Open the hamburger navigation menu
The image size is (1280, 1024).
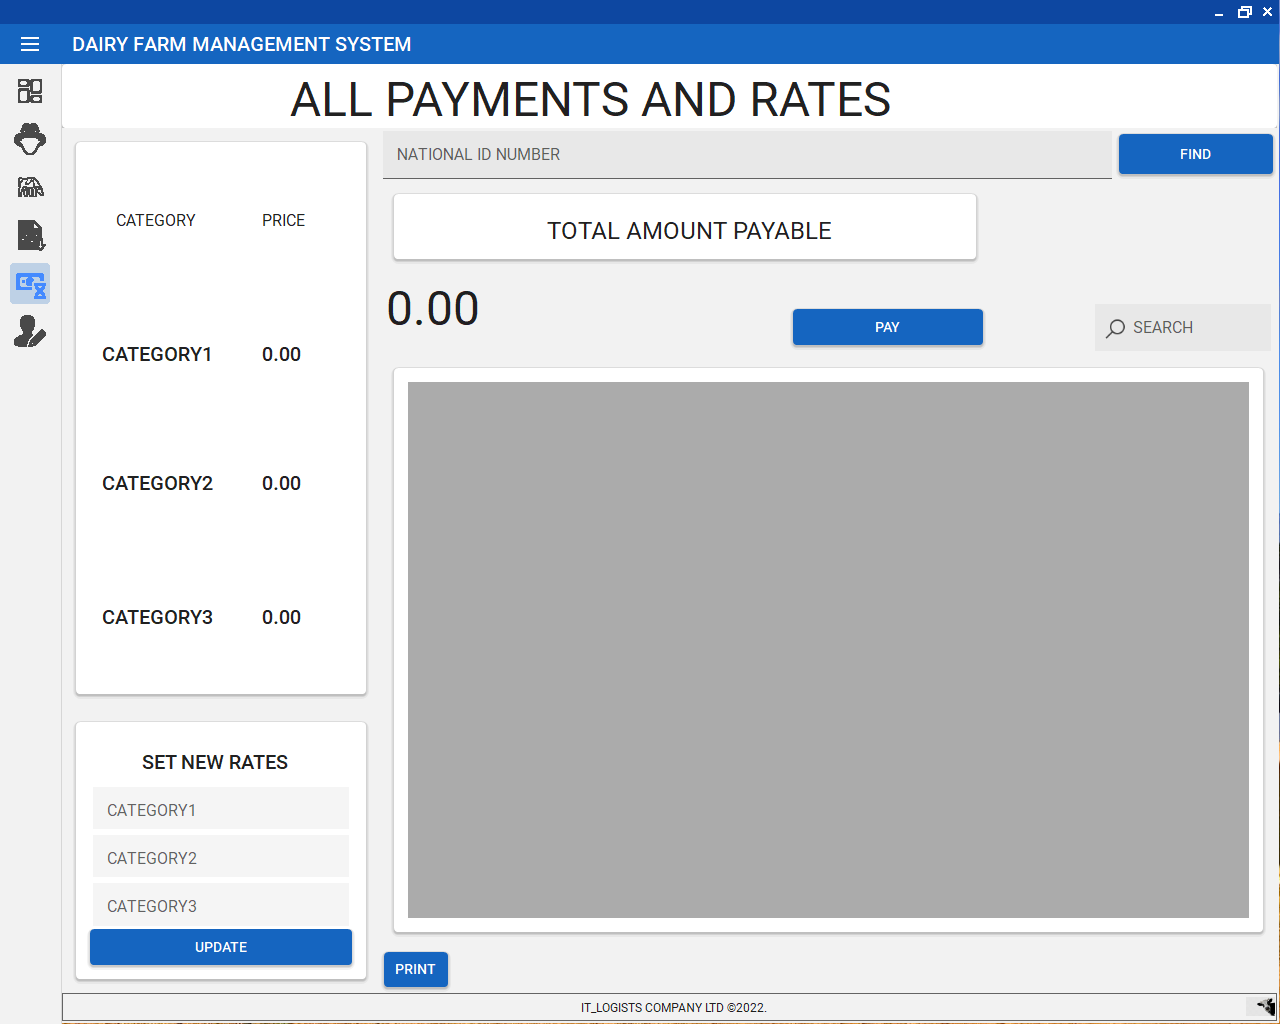pyautogui.click(x=30, y=44)
